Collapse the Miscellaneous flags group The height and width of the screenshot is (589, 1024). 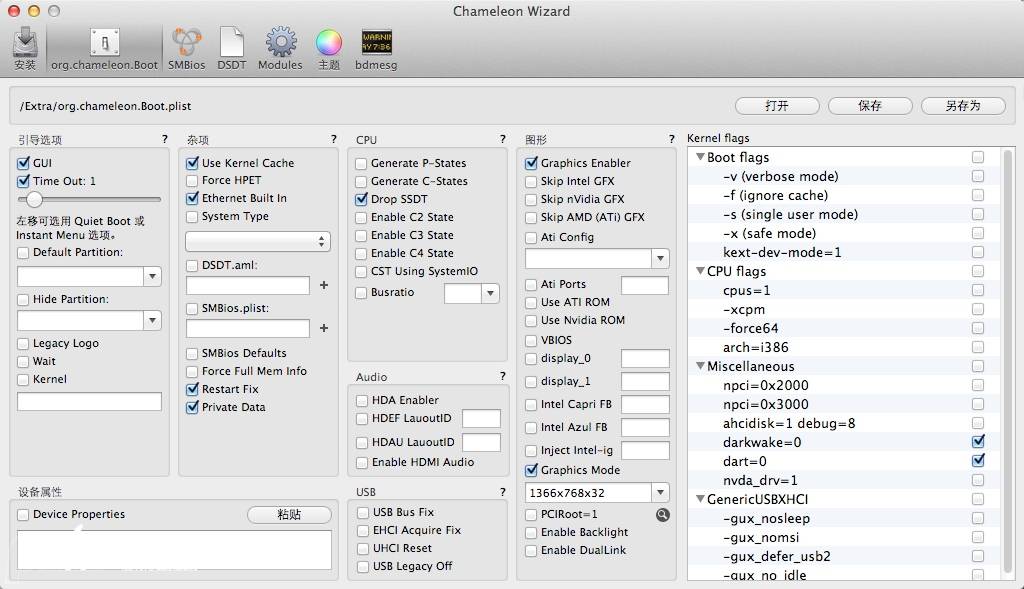700,367
